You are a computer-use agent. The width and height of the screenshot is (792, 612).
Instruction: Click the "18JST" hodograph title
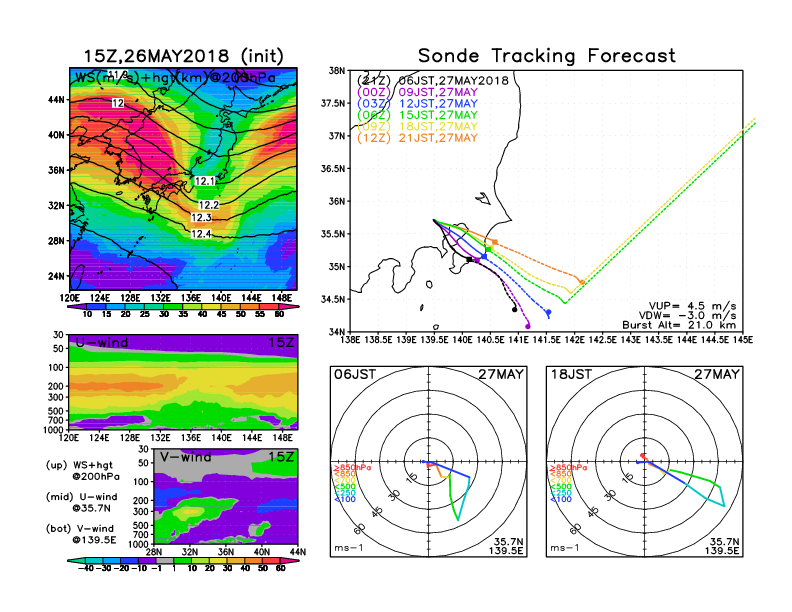pos(571,374)
